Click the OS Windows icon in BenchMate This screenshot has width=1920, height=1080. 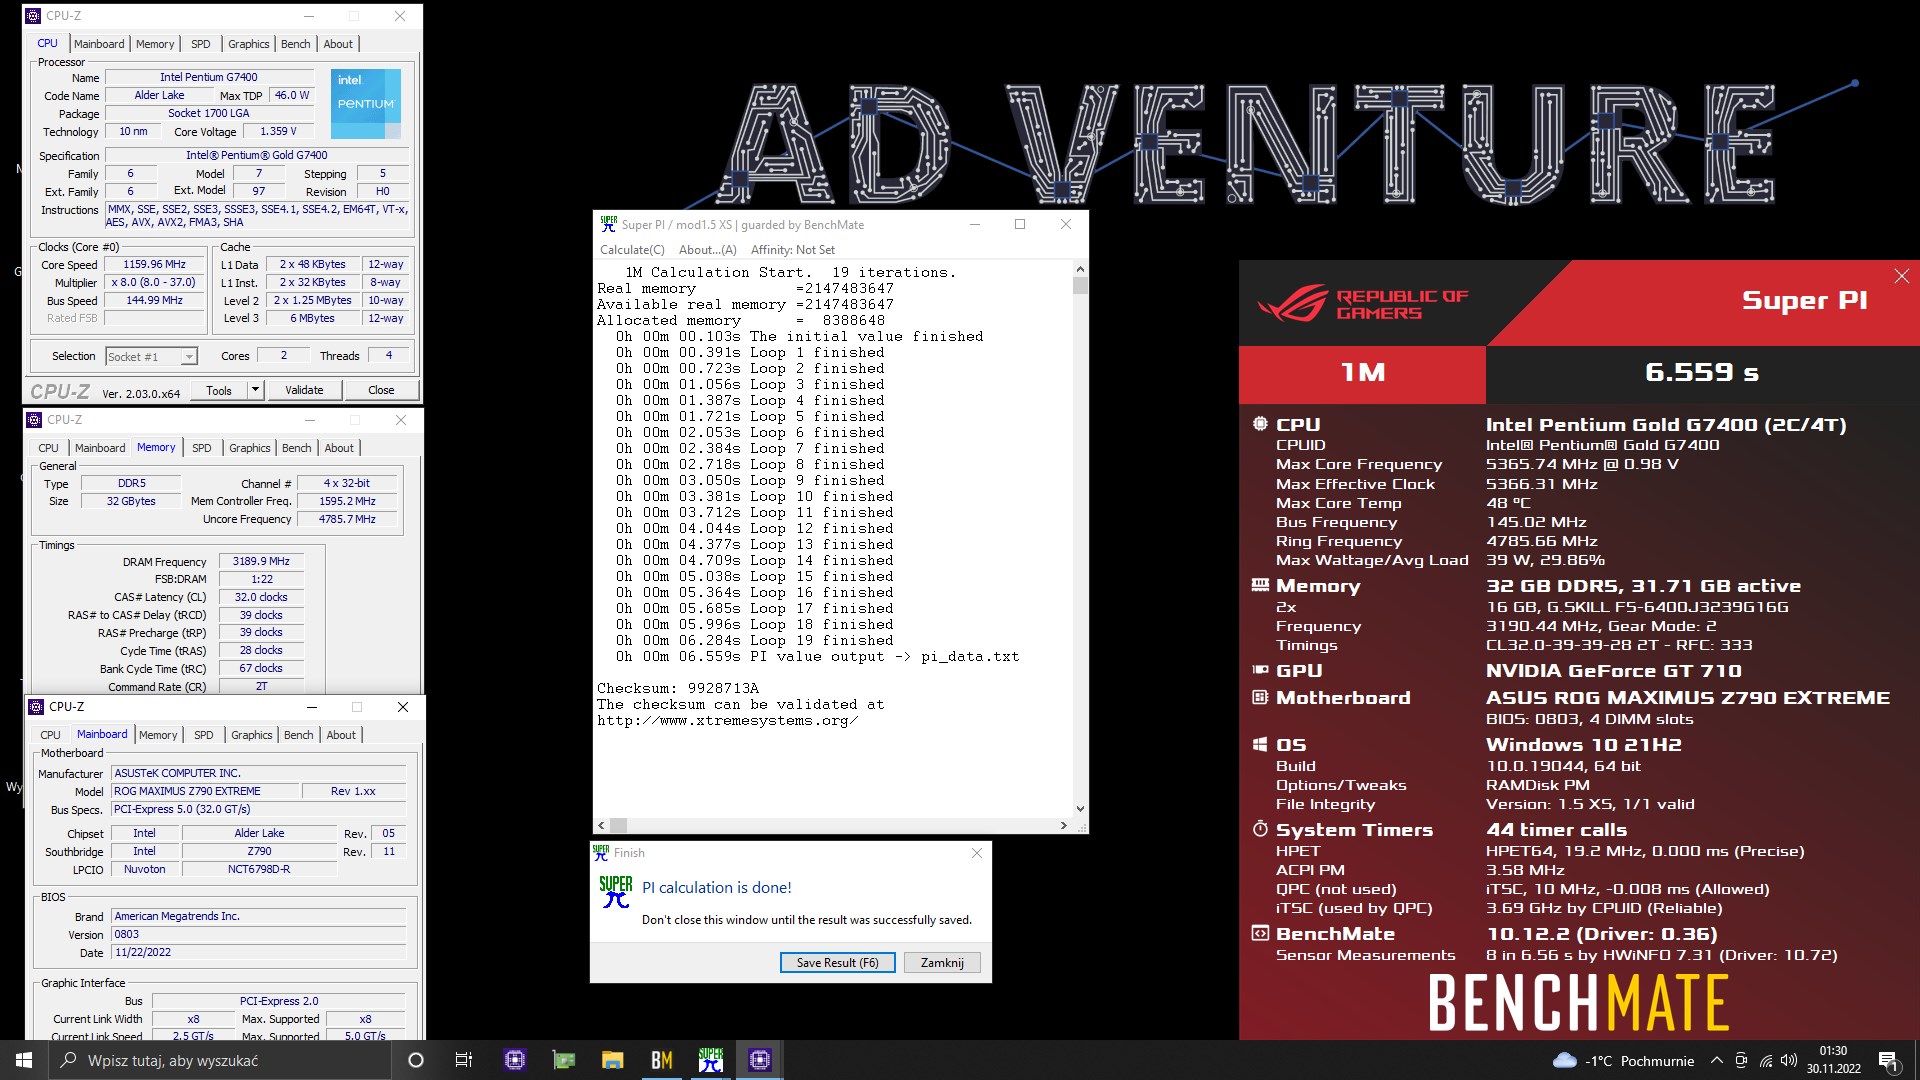pos(1260,744)
